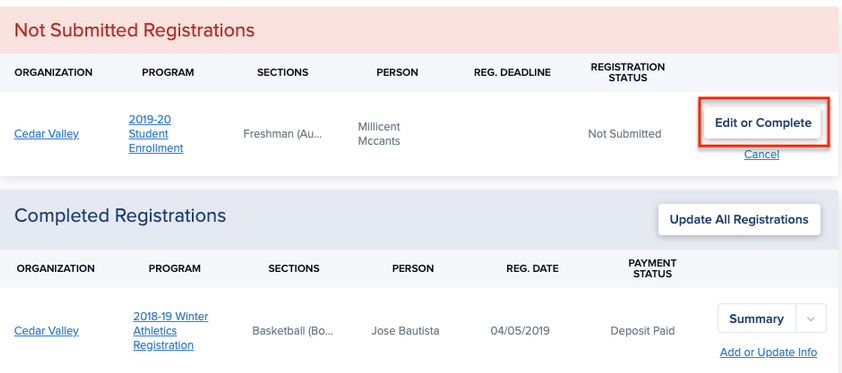
Task: Click the REGISTRATION STATUS column header
Action: 628,72
